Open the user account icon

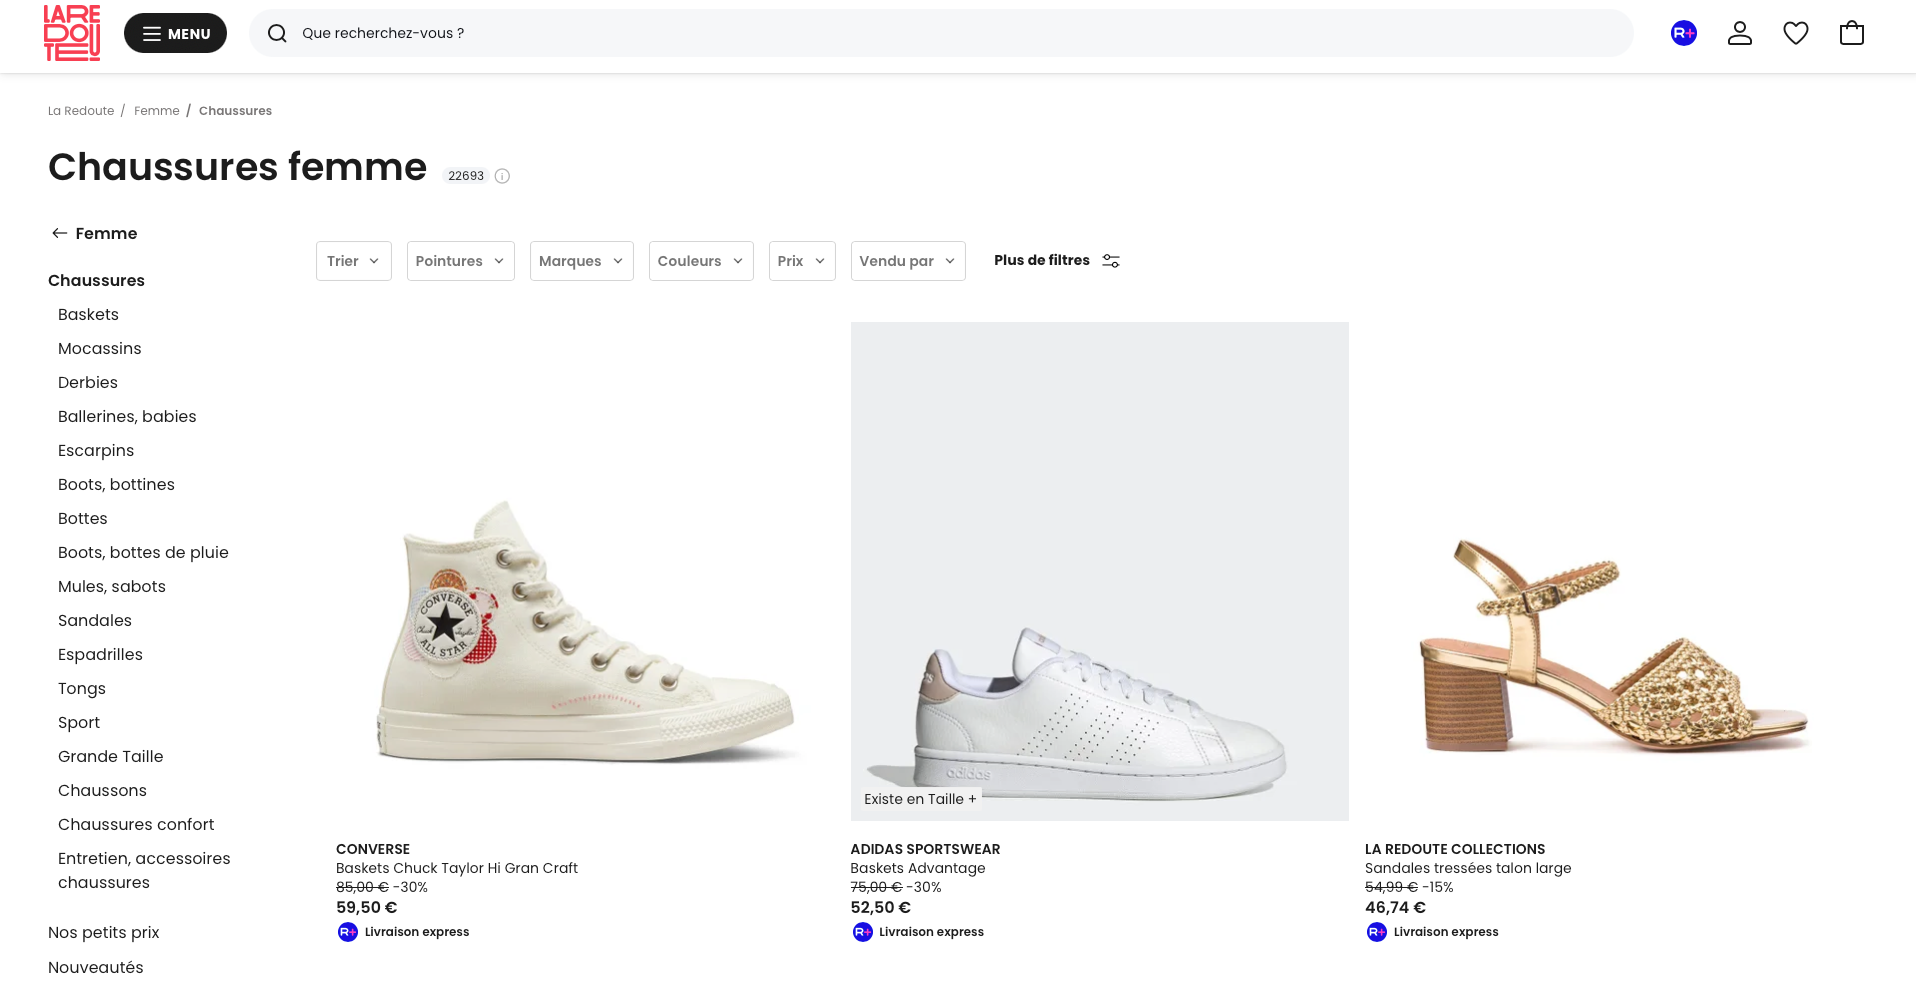tap(1740, 33)
